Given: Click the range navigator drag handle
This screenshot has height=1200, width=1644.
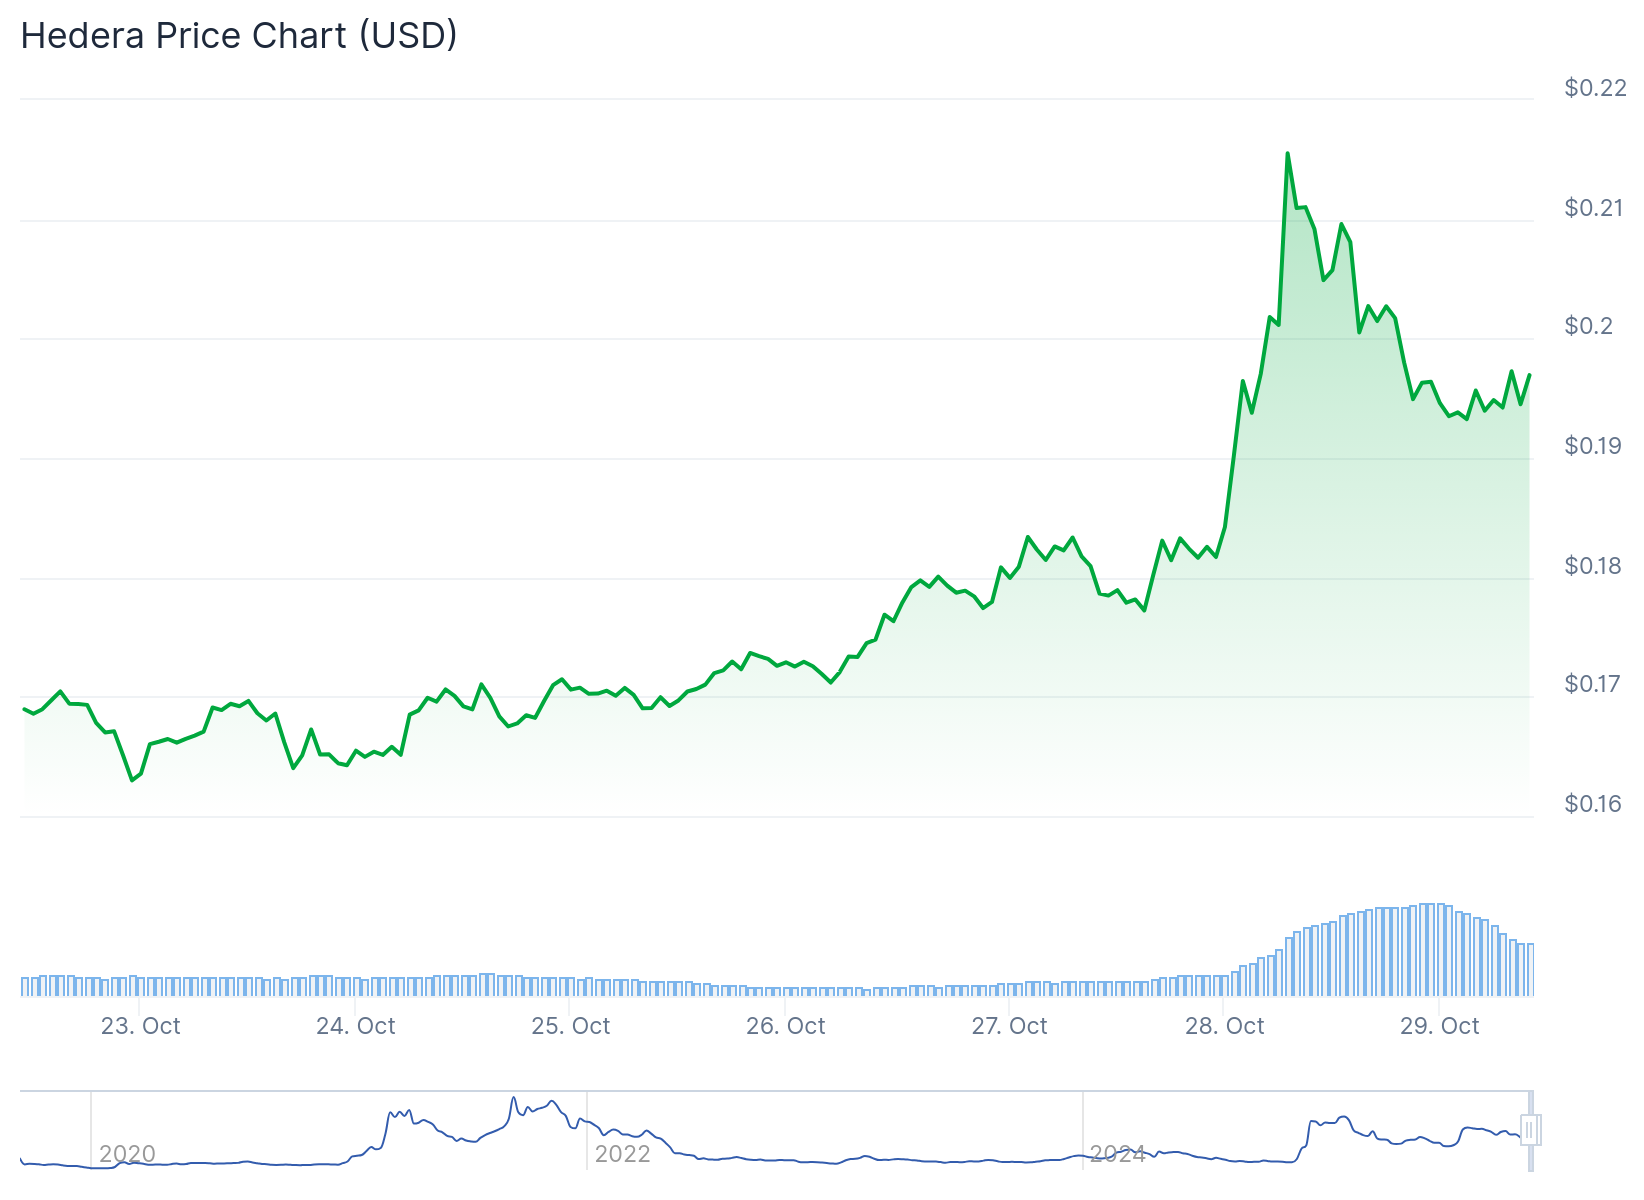Looking at the screenshot, I should click(x=1529, y=1130).
